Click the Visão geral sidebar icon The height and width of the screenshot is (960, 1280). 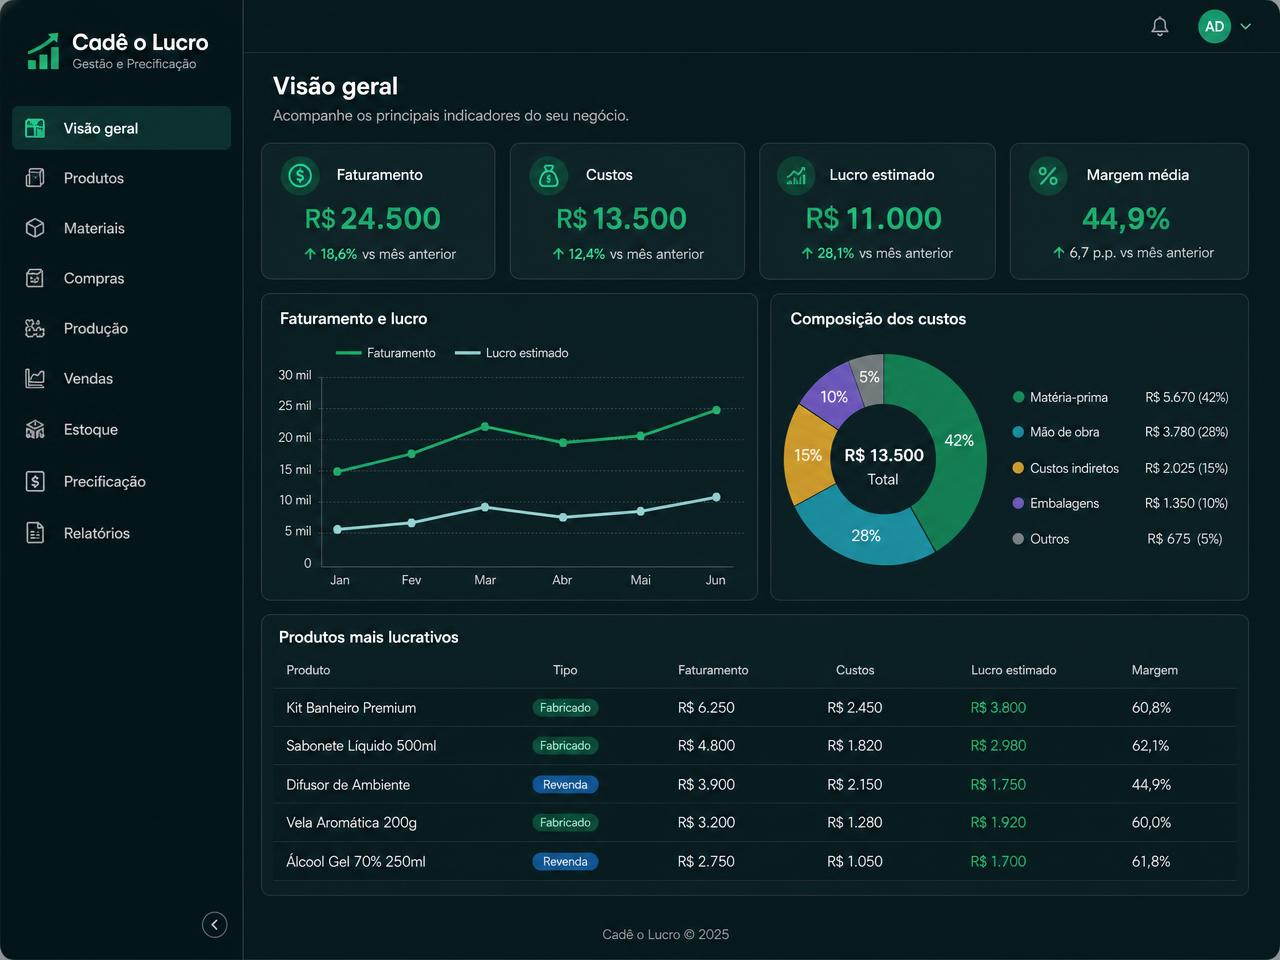[x=35, y=128]
